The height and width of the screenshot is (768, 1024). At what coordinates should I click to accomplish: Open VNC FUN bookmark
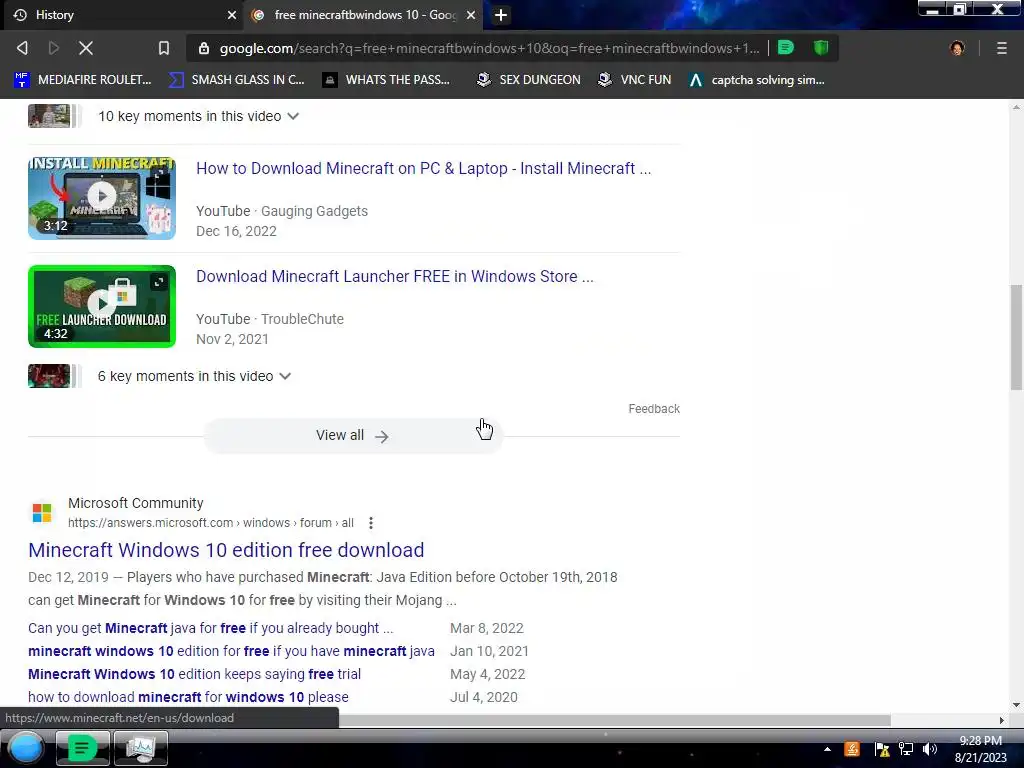(x=635, y=80)
